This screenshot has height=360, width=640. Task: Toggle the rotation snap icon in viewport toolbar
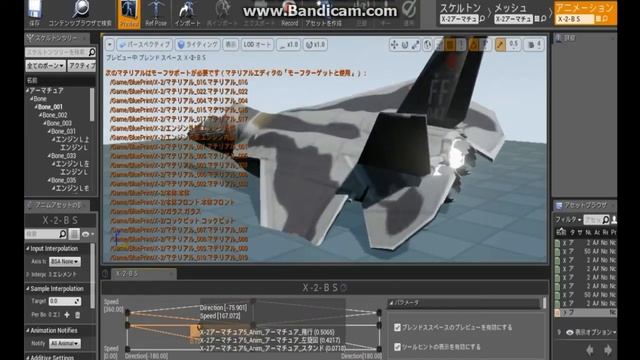473,45
